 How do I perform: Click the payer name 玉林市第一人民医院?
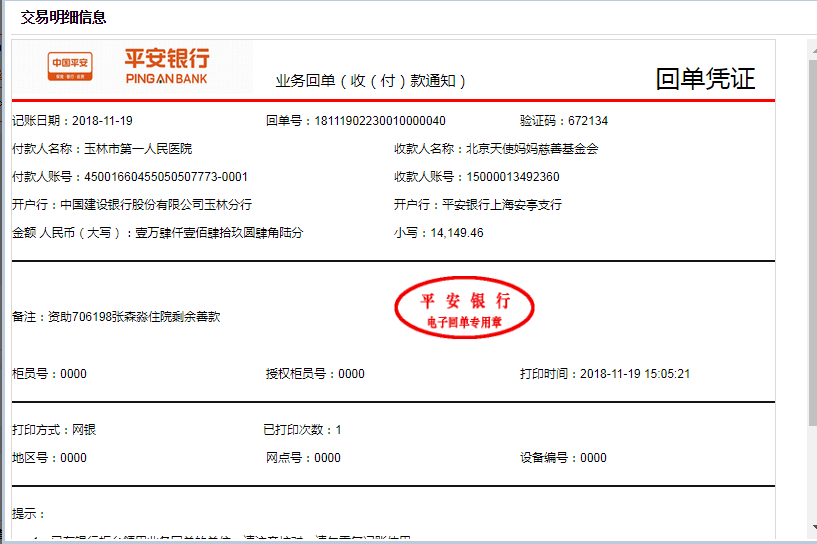pos(138,149)
